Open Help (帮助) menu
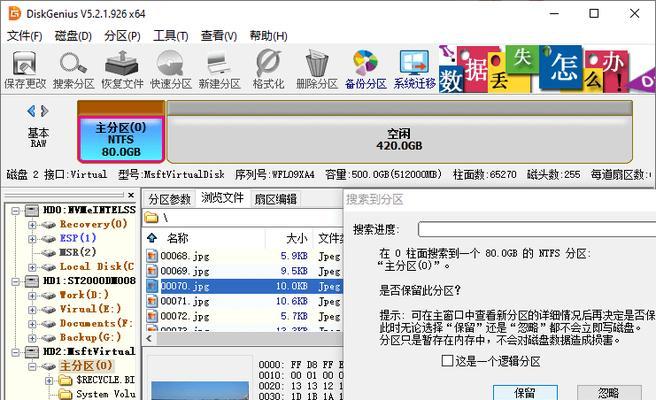Screen dimensions: 656x400 (268, 36)
